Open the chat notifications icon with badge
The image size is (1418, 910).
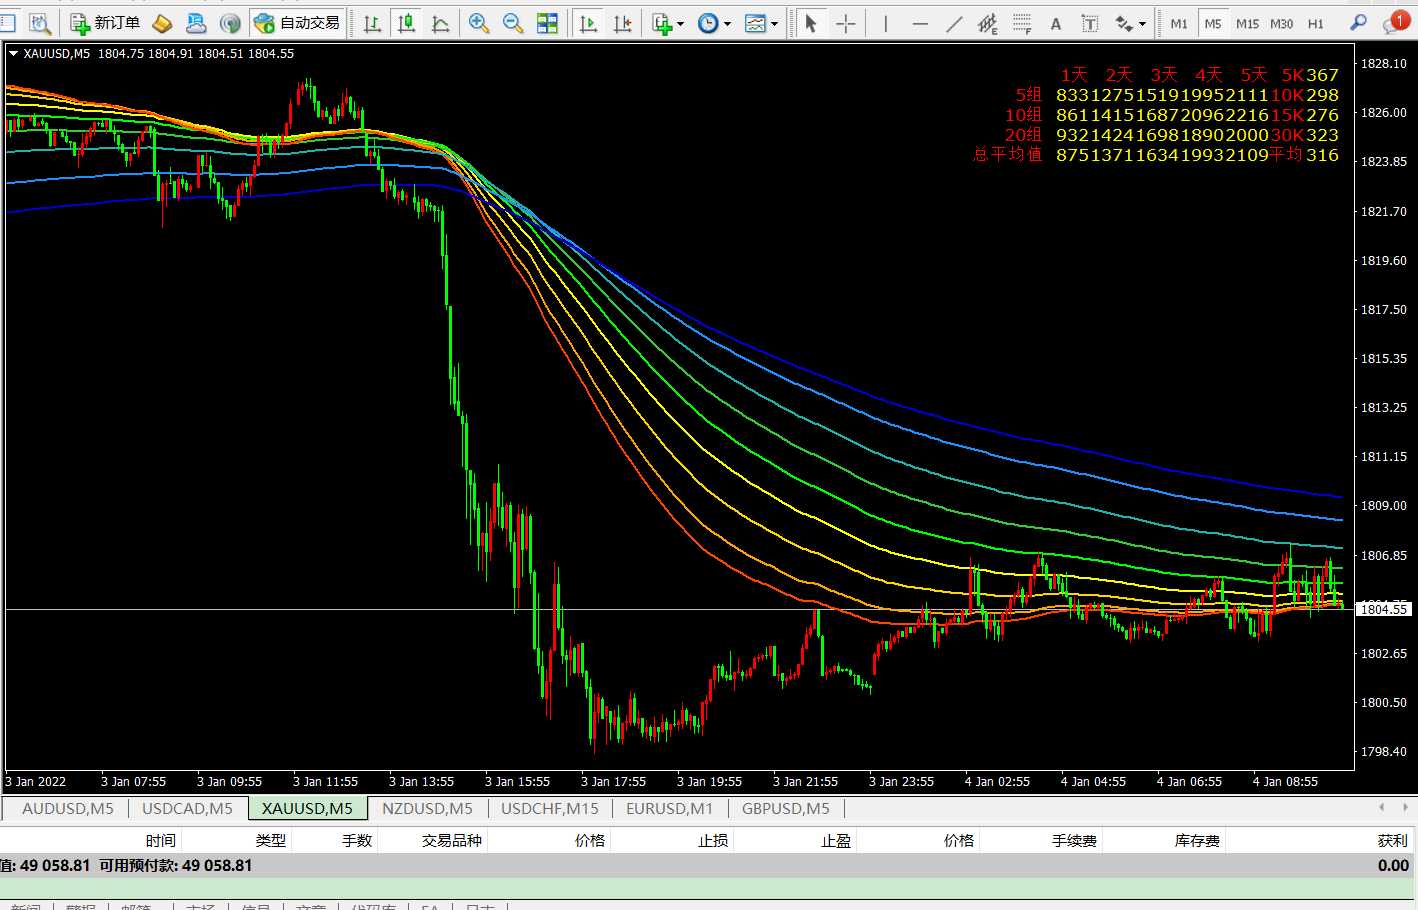[1395, 23]
